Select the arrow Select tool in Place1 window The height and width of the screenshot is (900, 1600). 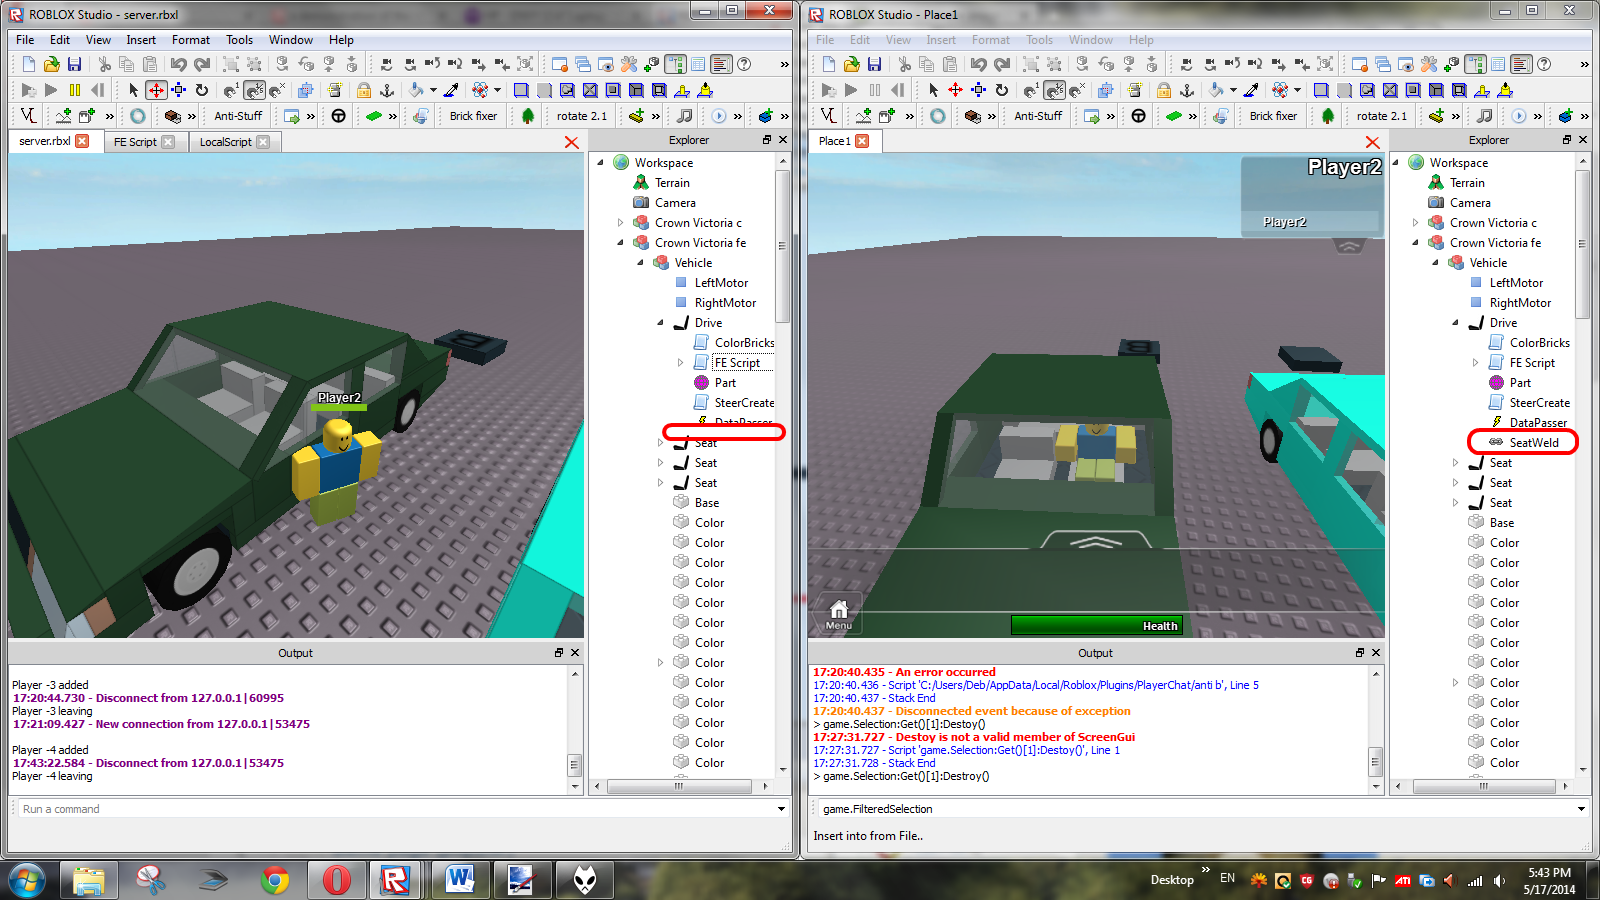tap(933, 90)
